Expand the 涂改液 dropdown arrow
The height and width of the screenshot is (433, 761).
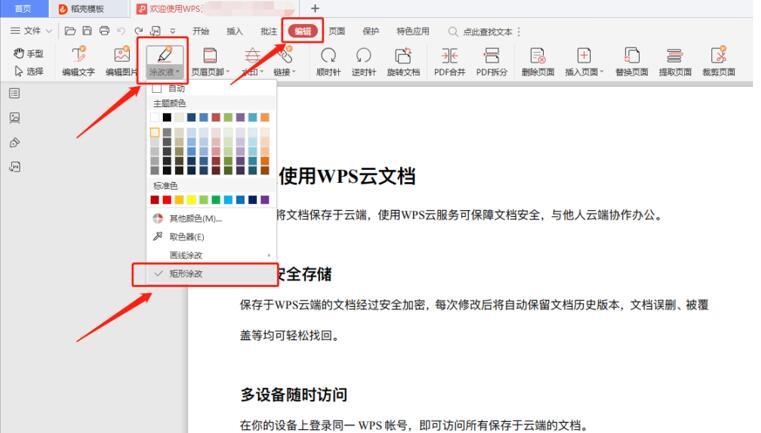178,72
